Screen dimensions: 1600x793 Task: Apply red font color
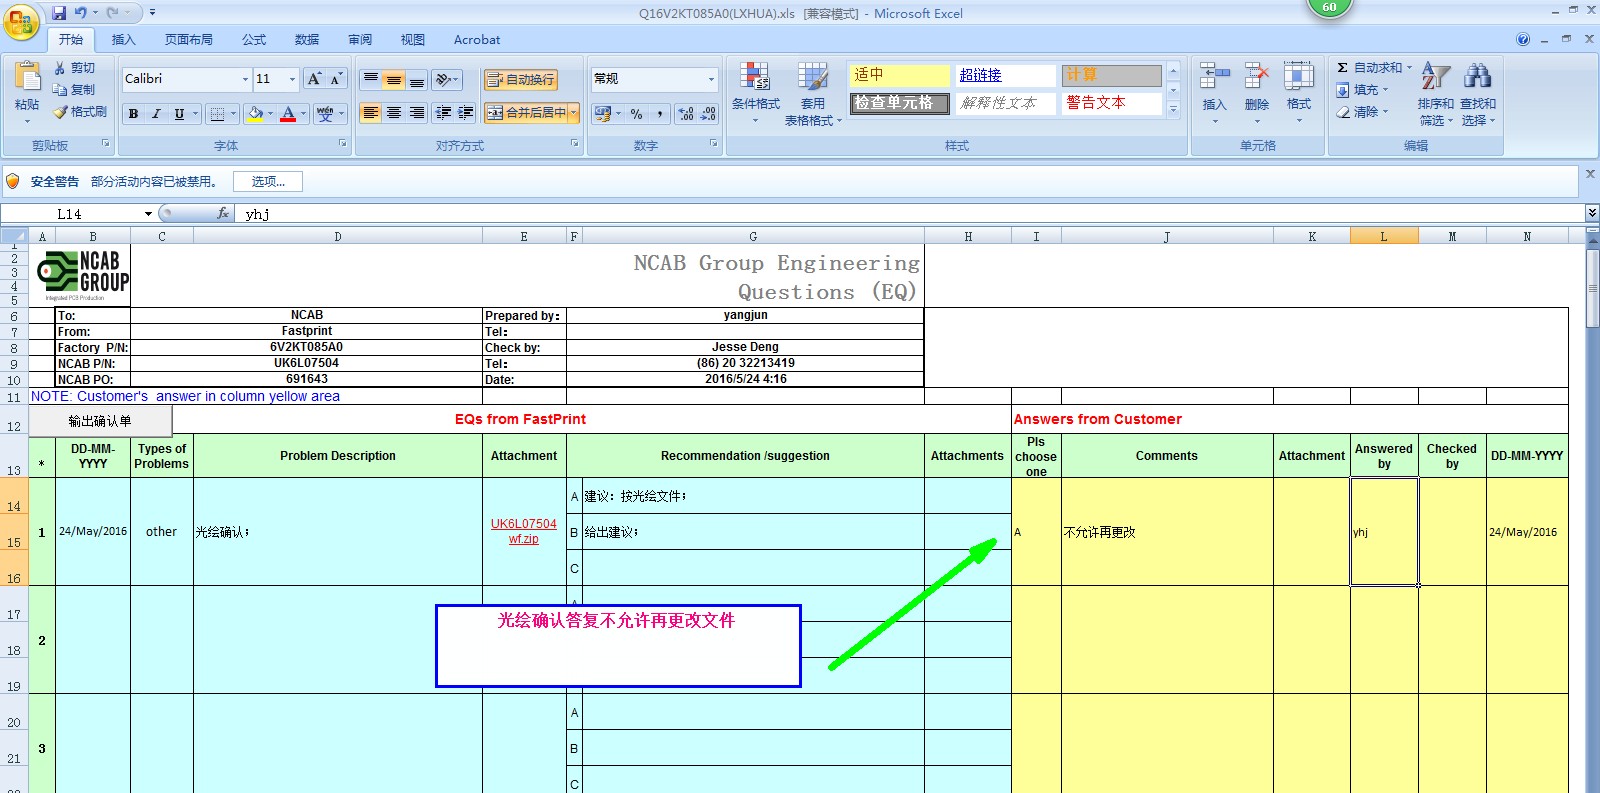pos(288,114)
